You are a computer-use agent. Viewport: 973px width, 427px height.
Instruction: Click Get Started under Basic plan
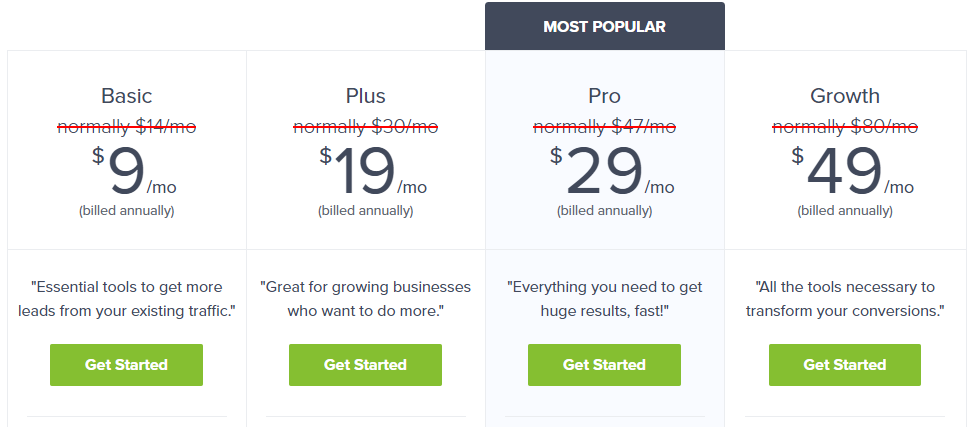(x=127, y=365)
